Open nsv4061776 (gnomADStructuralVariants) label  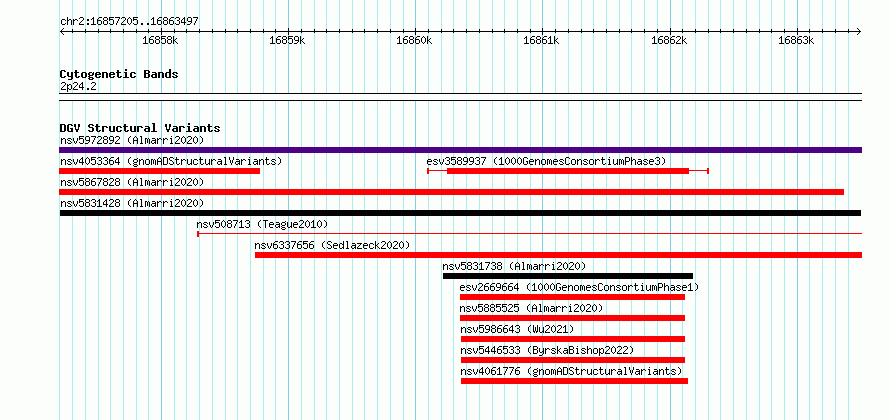coord(571,371)
